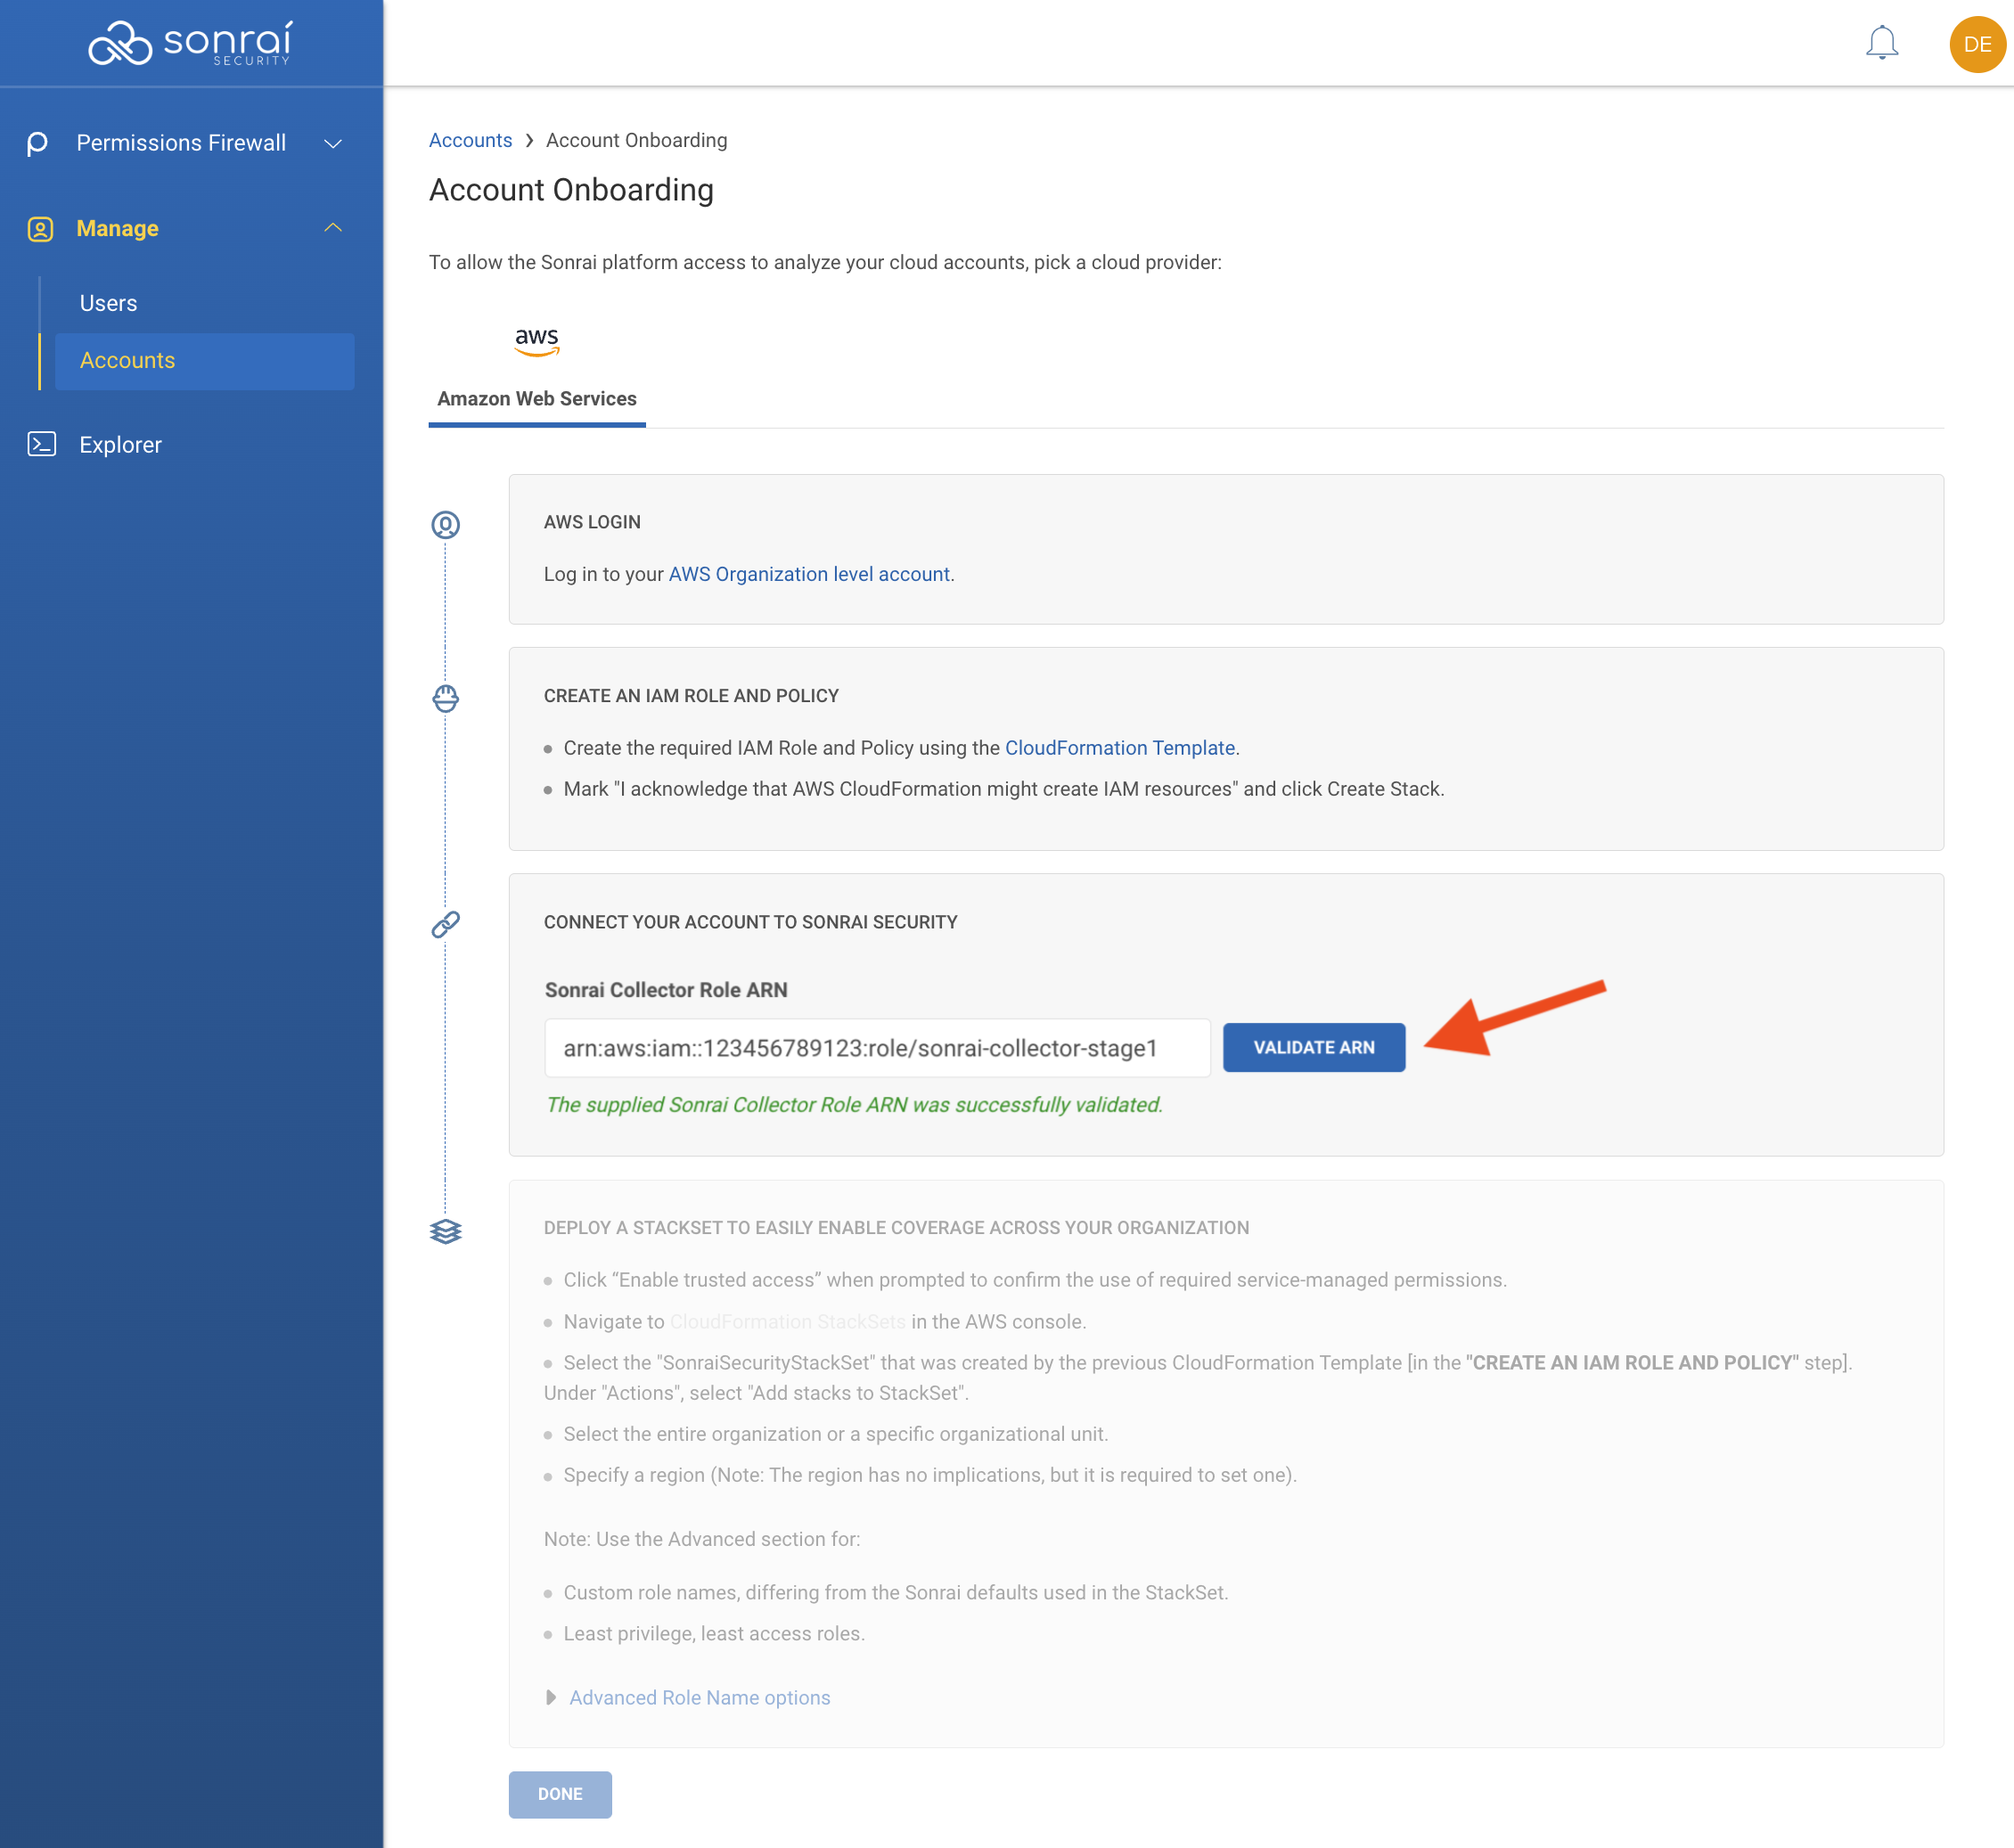Collapse the Manage section chevron

[x=333, y=228]
